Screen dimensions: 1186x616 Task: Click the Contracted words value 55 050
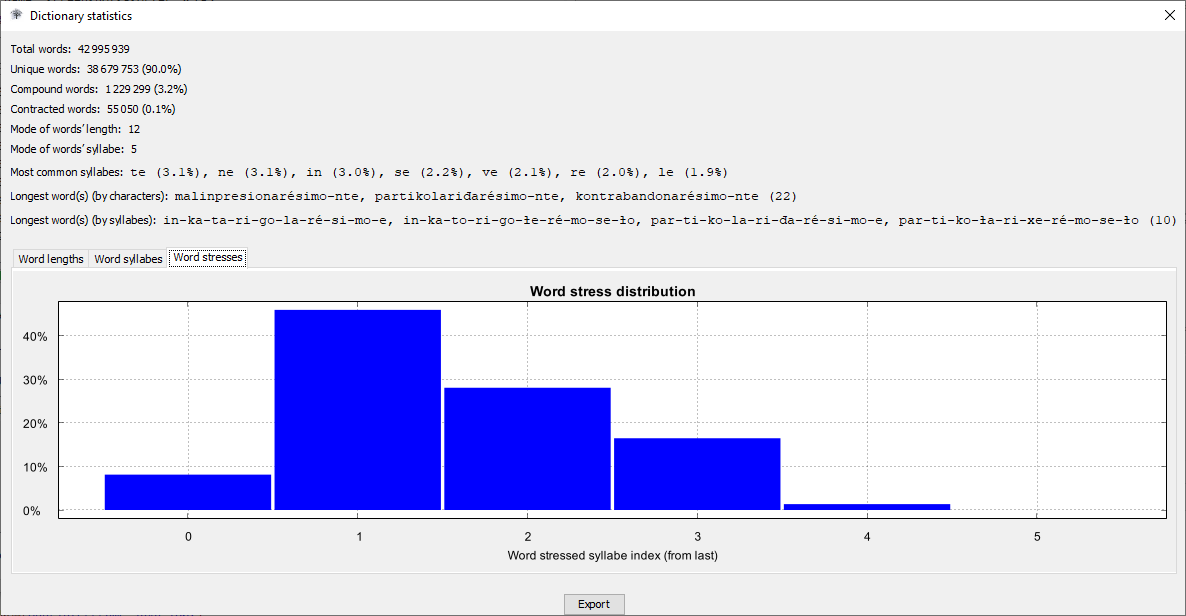[x=123, y=109]
